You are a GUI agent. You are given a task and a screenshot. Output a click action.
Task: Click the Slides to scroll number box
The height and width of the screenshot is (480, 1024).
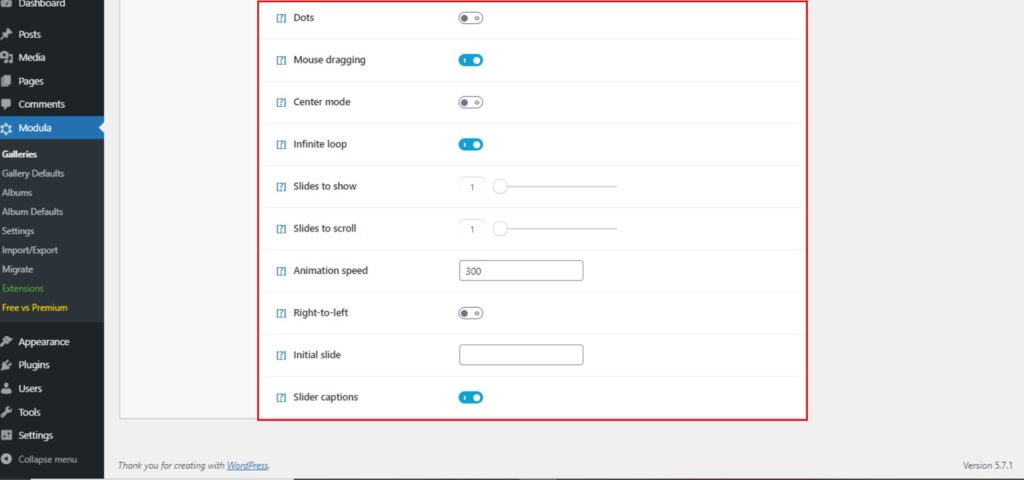click(472, 229)
